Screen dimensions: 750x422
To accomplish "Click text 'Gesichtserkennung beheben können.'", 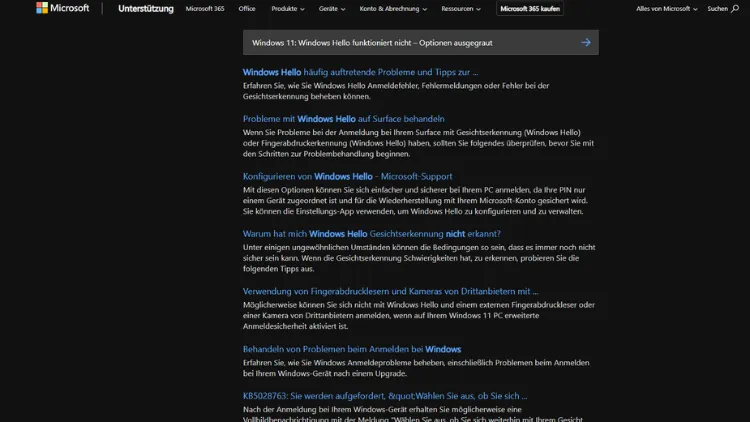I will tap(307, 97).
